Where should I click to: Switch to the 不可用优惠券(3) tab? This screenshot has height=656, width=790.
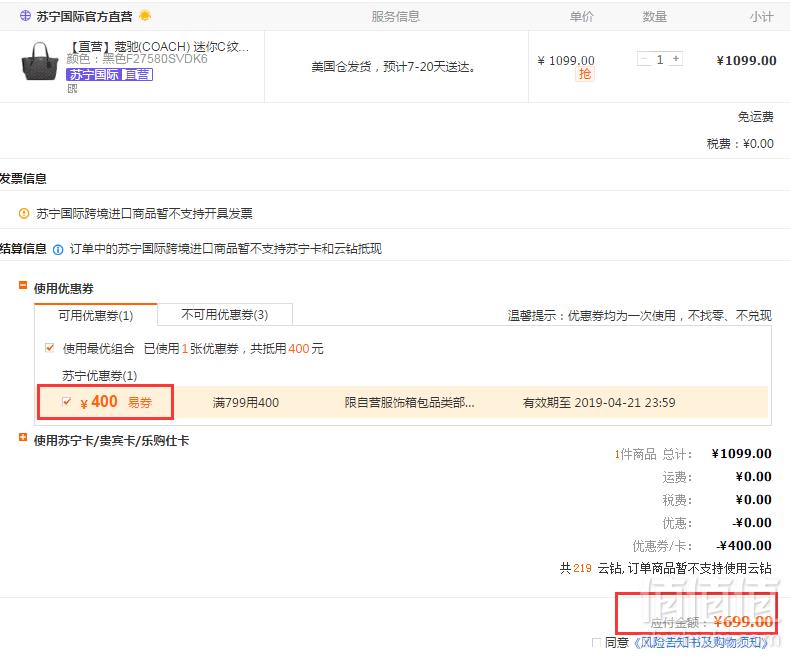(225, 315)
